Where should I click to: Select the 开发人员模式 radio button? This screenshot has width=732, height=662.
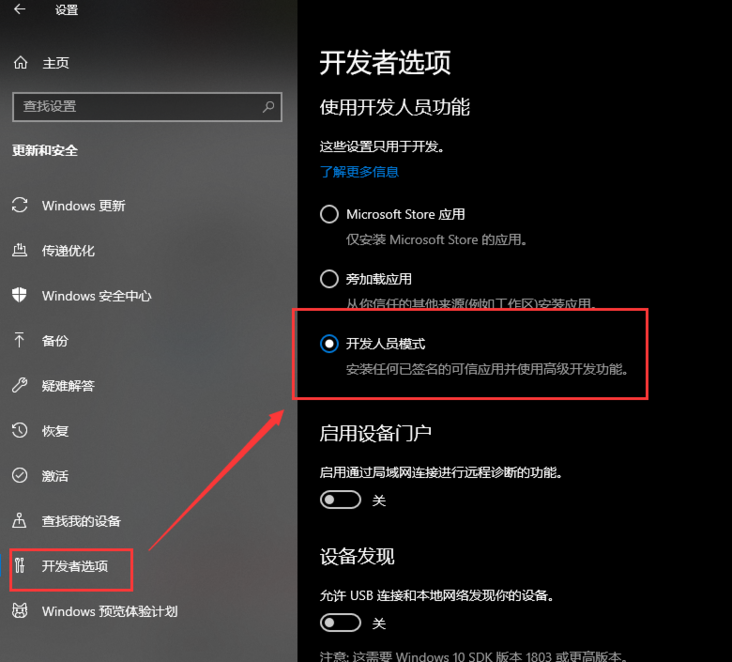click(329, 344)
